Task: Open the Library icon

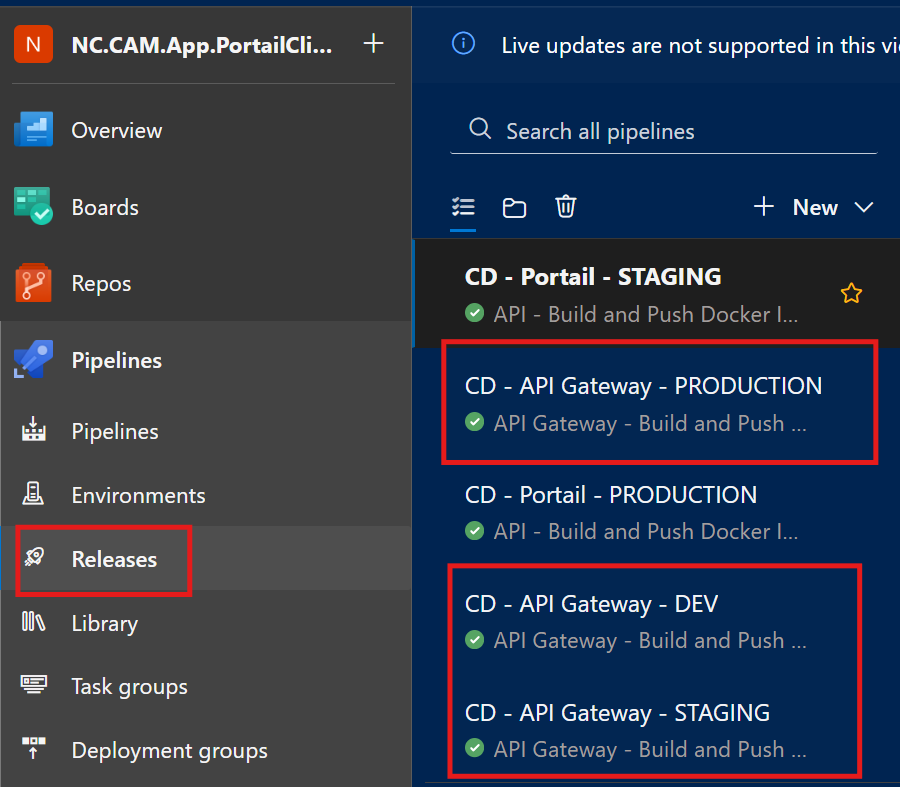Action: tap(33, 623)
